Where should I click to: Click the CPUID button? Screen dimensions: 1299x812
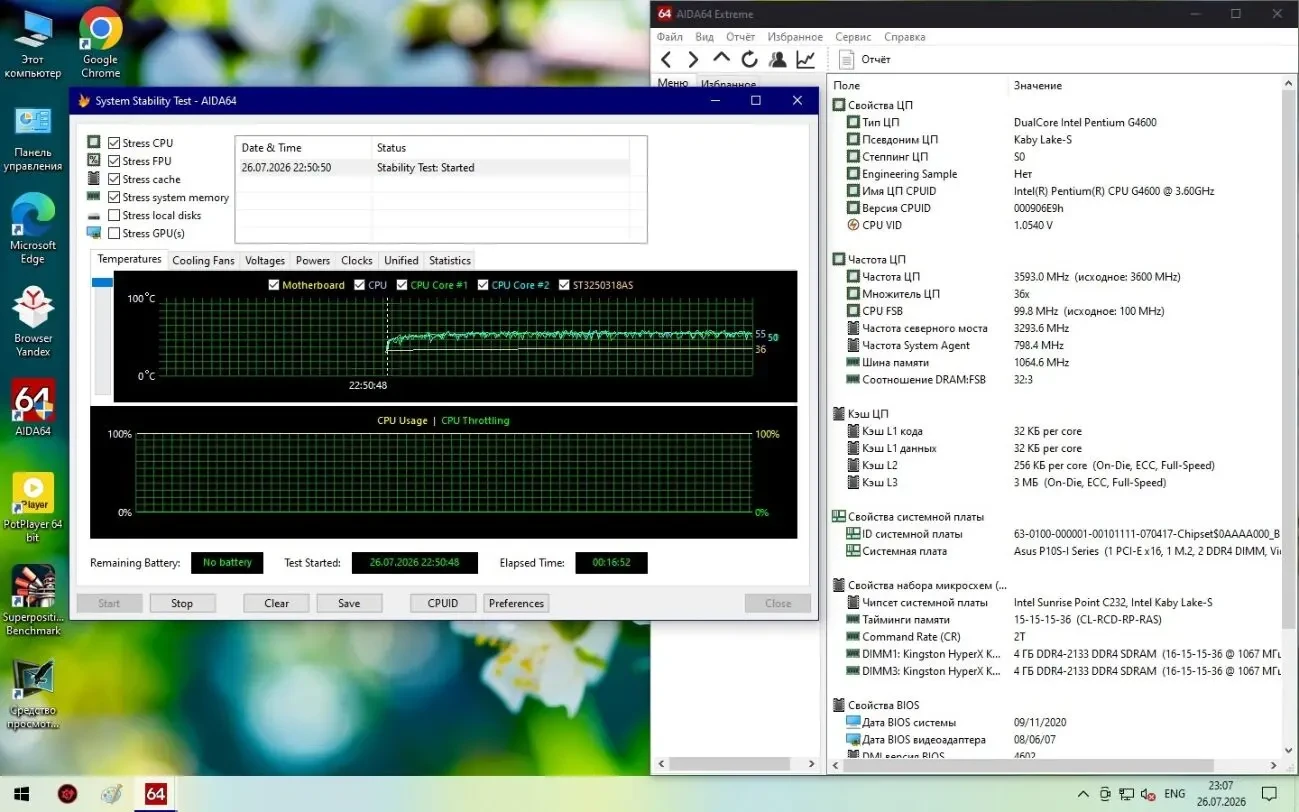[443, 603]
